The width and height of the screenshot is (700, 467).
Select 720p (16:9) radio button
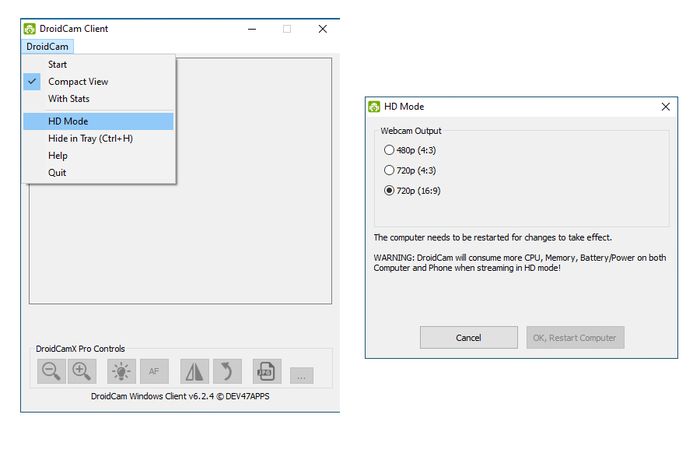[x=389, y=189]
